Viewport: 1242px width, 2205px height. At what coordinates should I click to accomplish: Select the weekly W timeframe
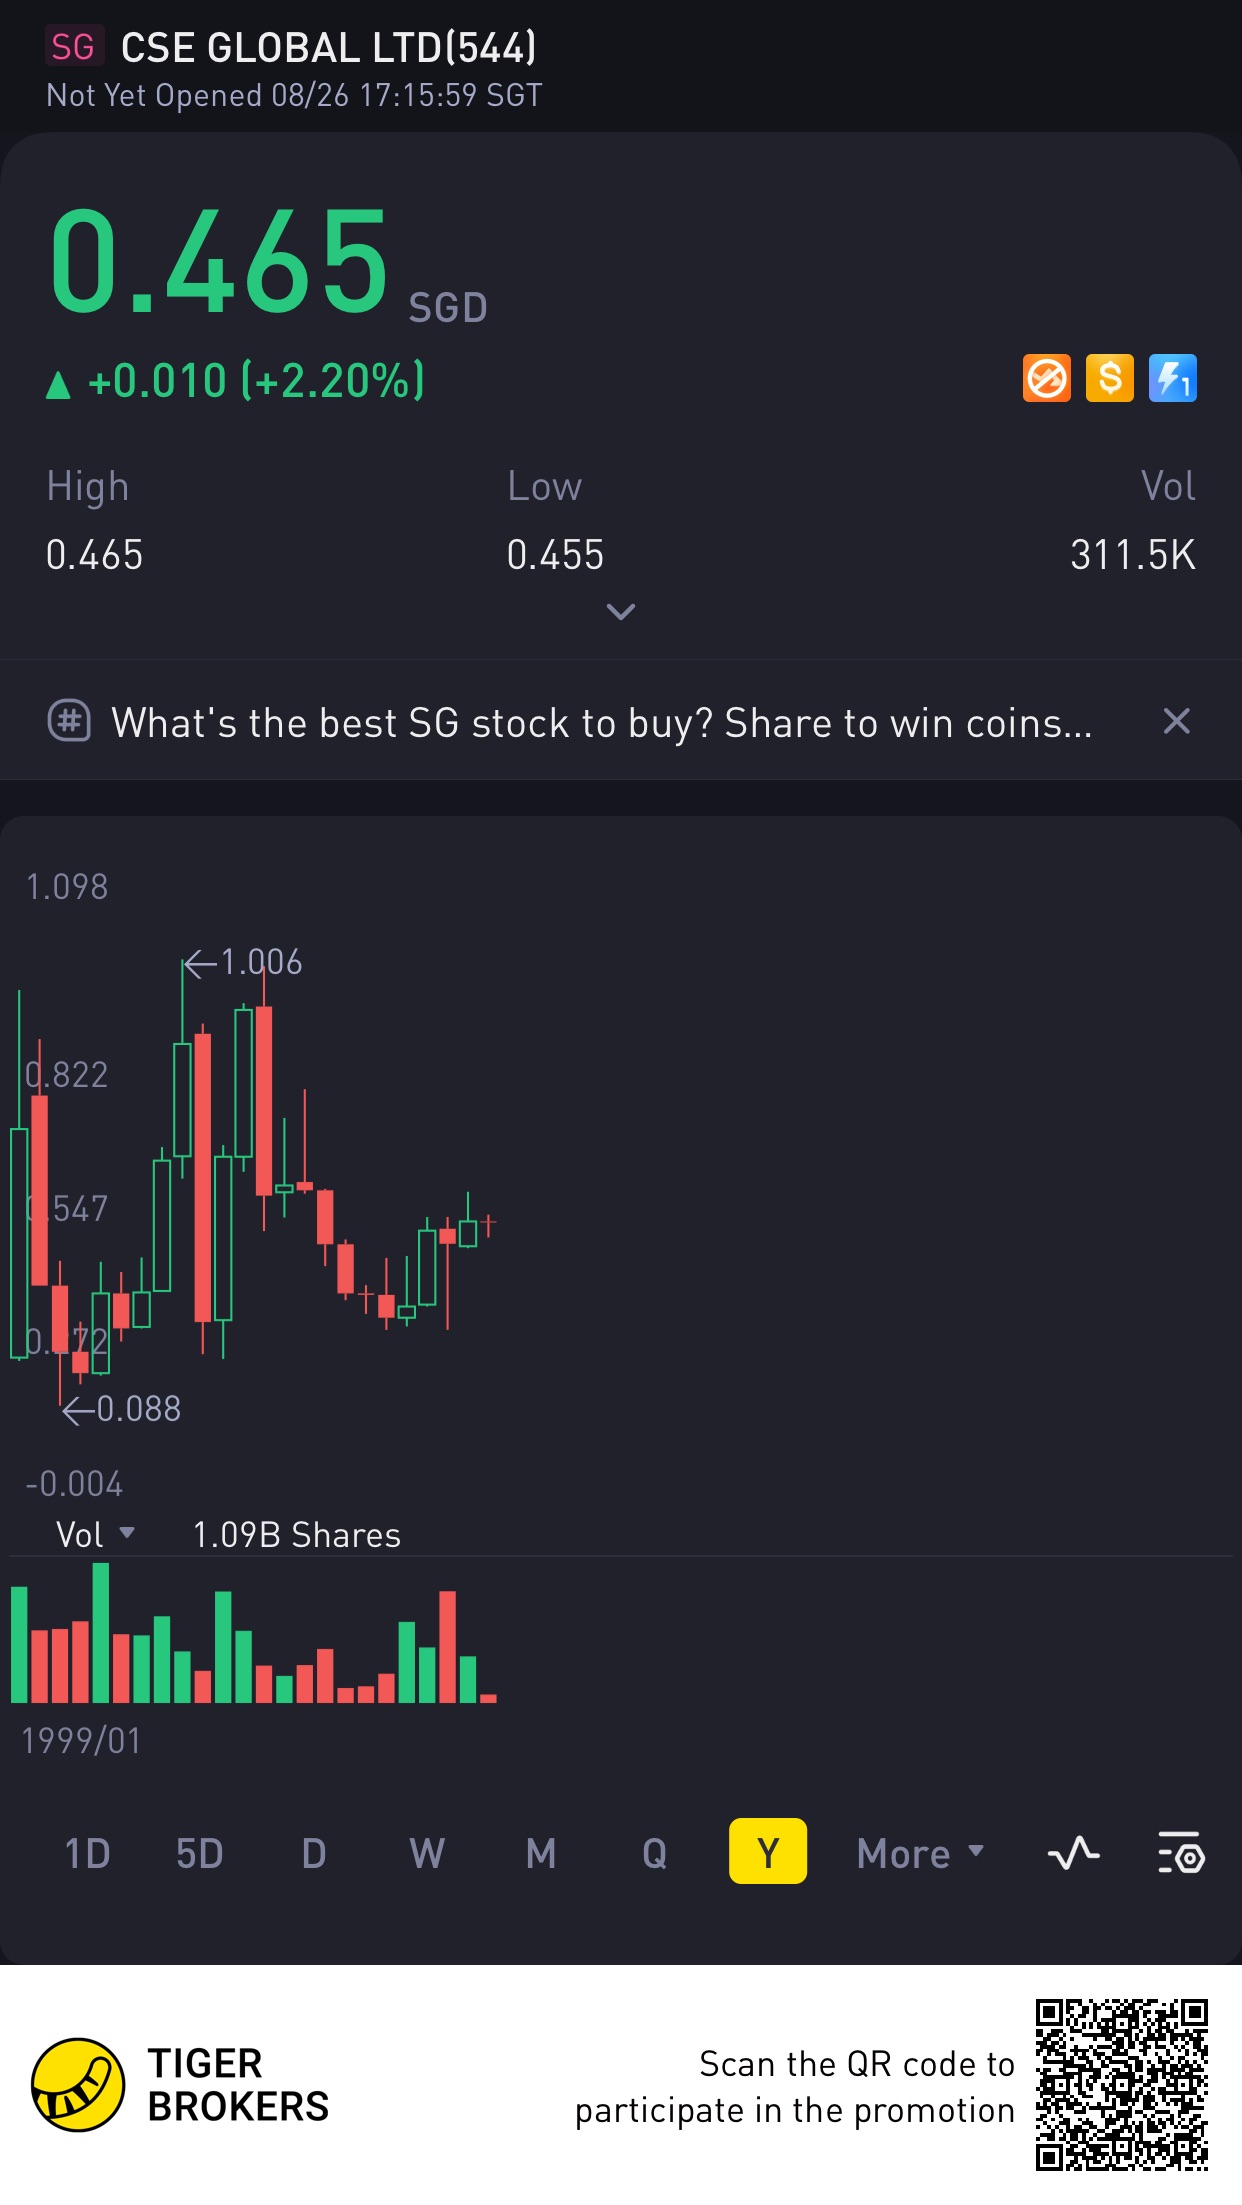point(427,1853)
